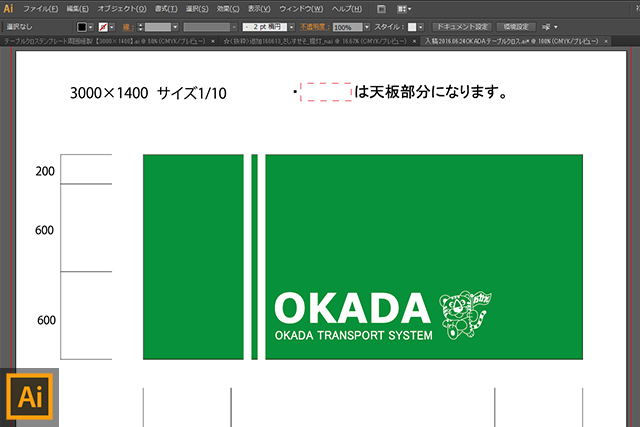Open the 選択(S) menu
The height and width of the screenshot is (427, 640).
pyautogui.click(x=197, y=9)
